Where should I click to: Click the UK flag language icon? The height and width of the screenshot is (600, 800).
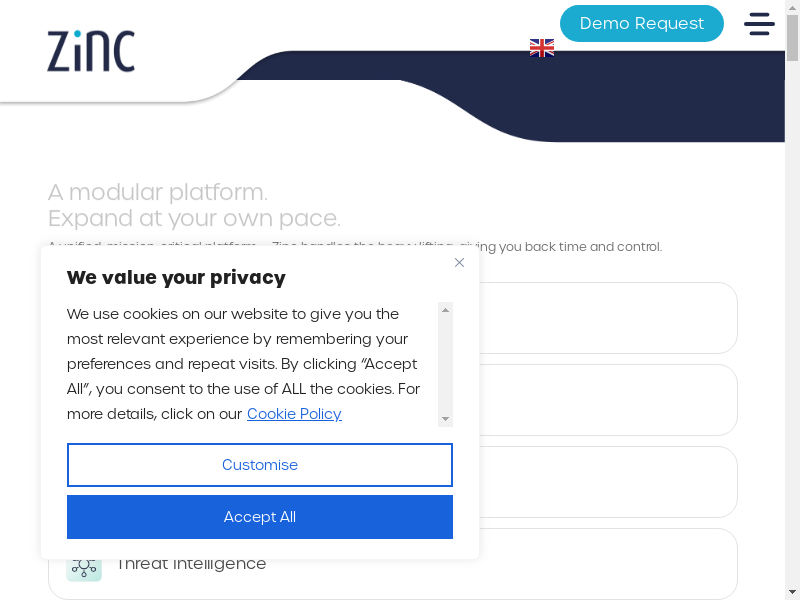tap(542, 48)
